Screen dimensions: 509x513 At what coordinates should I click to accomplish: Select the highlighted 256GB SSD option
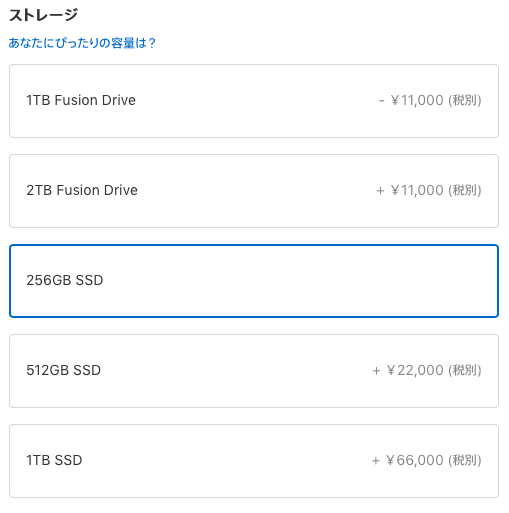[x=254, y=281]
